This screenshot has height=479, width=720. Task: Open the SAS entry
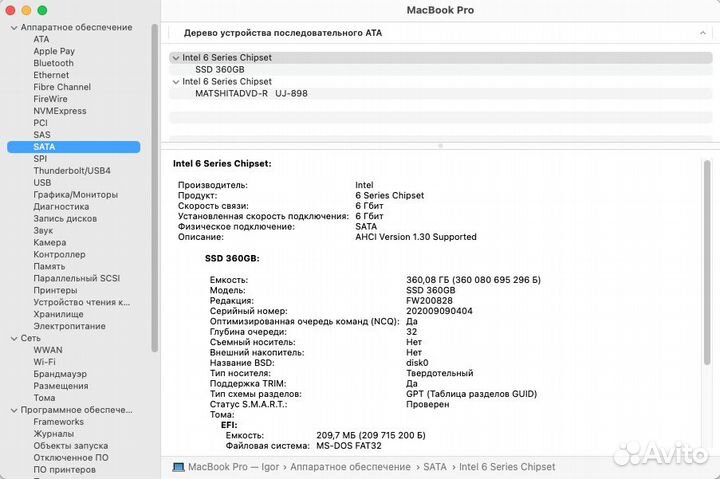(x=42, y=135)
